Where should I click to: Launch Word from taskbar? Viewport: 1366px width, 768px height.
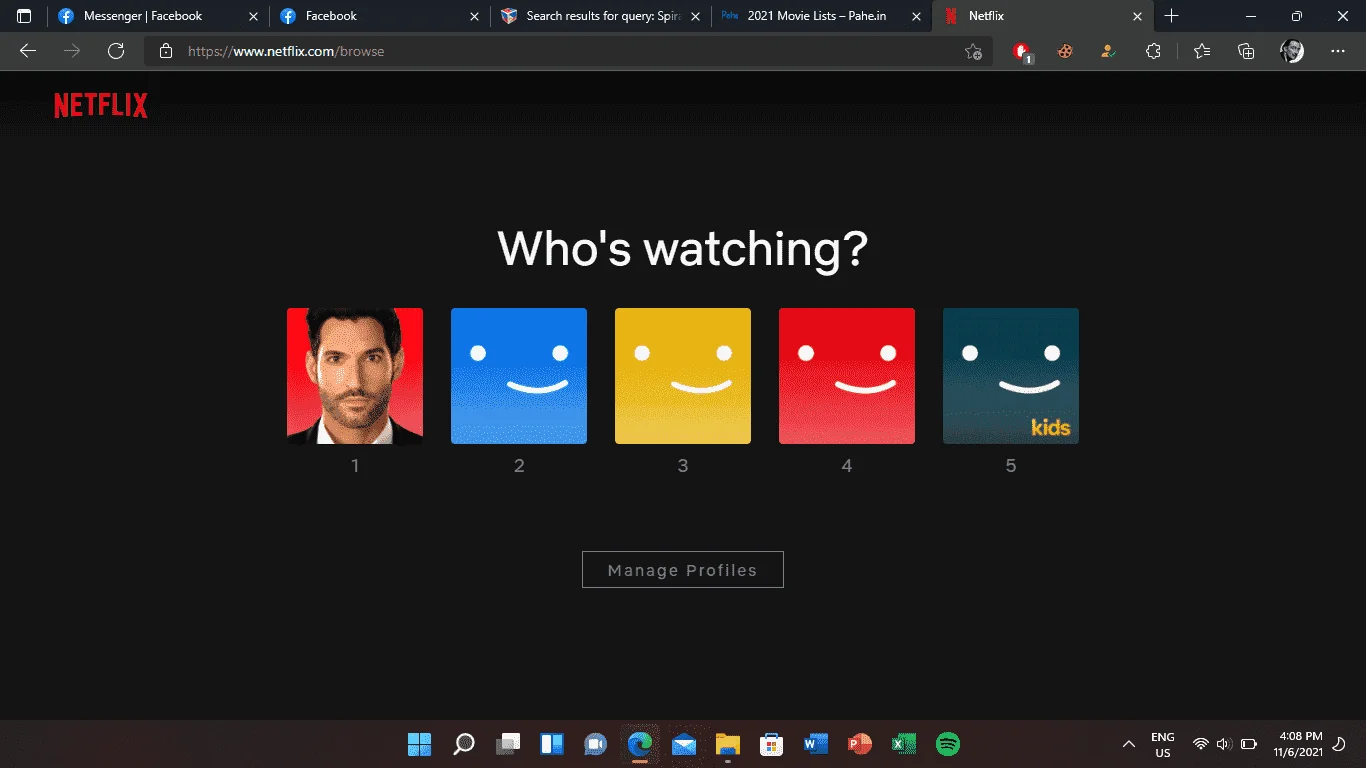(816, 744)
